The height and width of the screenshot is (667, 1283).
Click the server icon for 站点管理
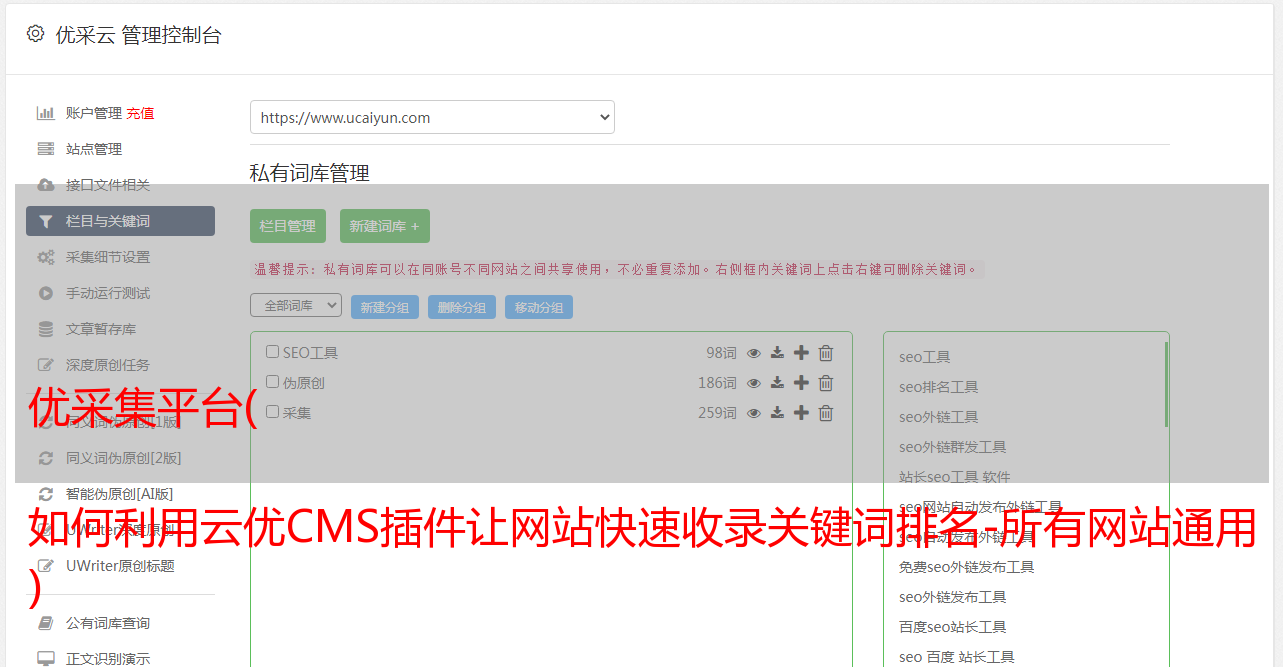click(x=46, y=149)
